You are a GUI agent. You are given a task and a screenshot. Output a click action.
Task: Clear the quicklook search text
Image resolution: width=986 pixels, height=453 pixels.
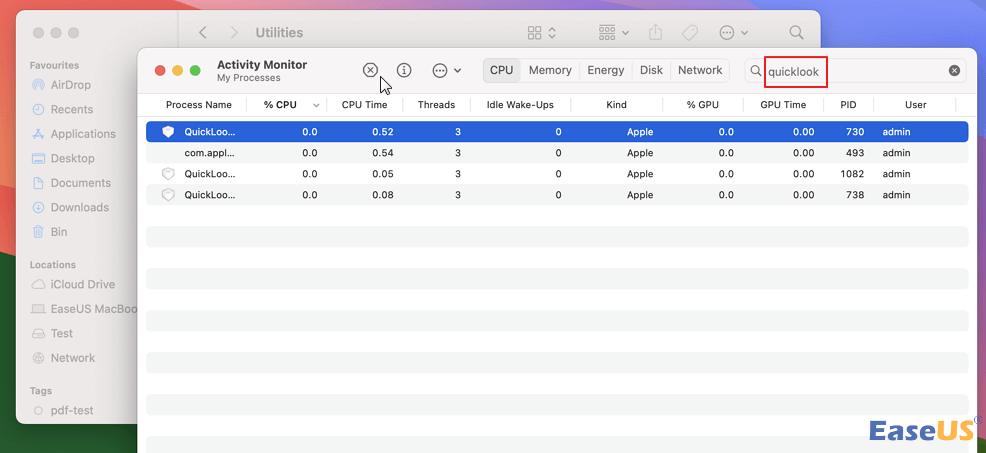point(954,71)
